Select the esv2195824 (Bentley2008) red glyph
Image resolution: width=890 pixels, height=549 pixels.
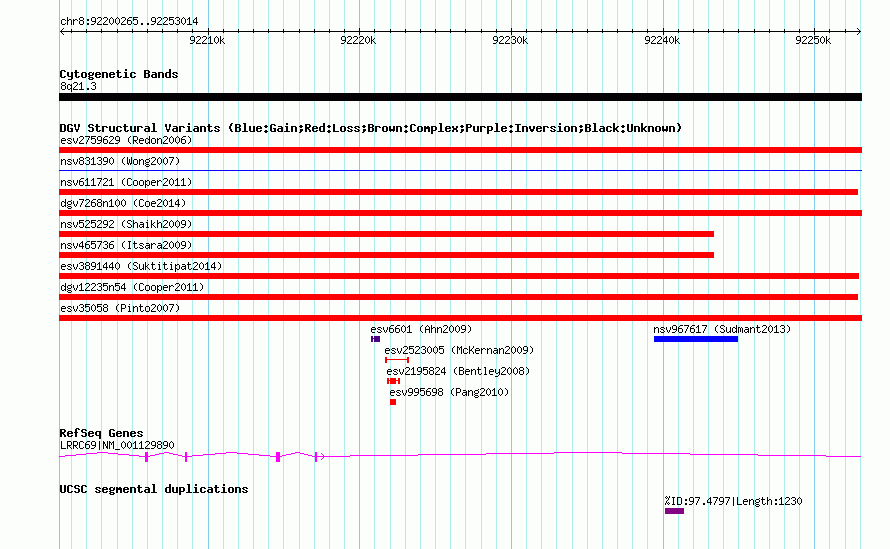393,381
